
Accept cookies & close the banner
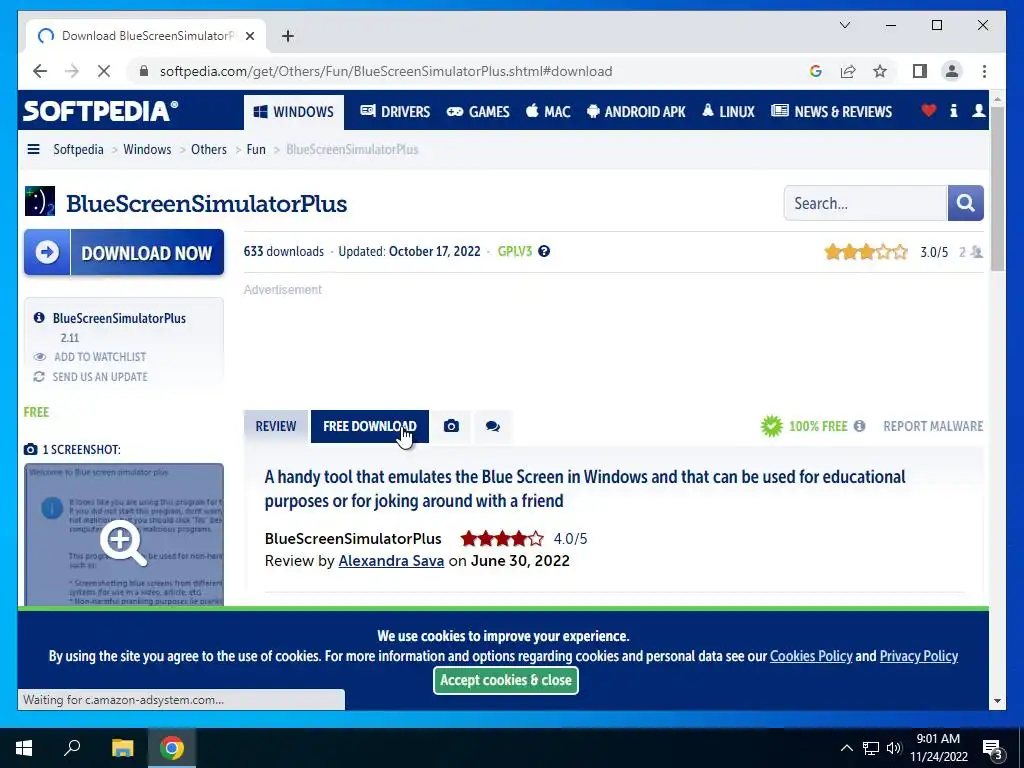[506, 680]
